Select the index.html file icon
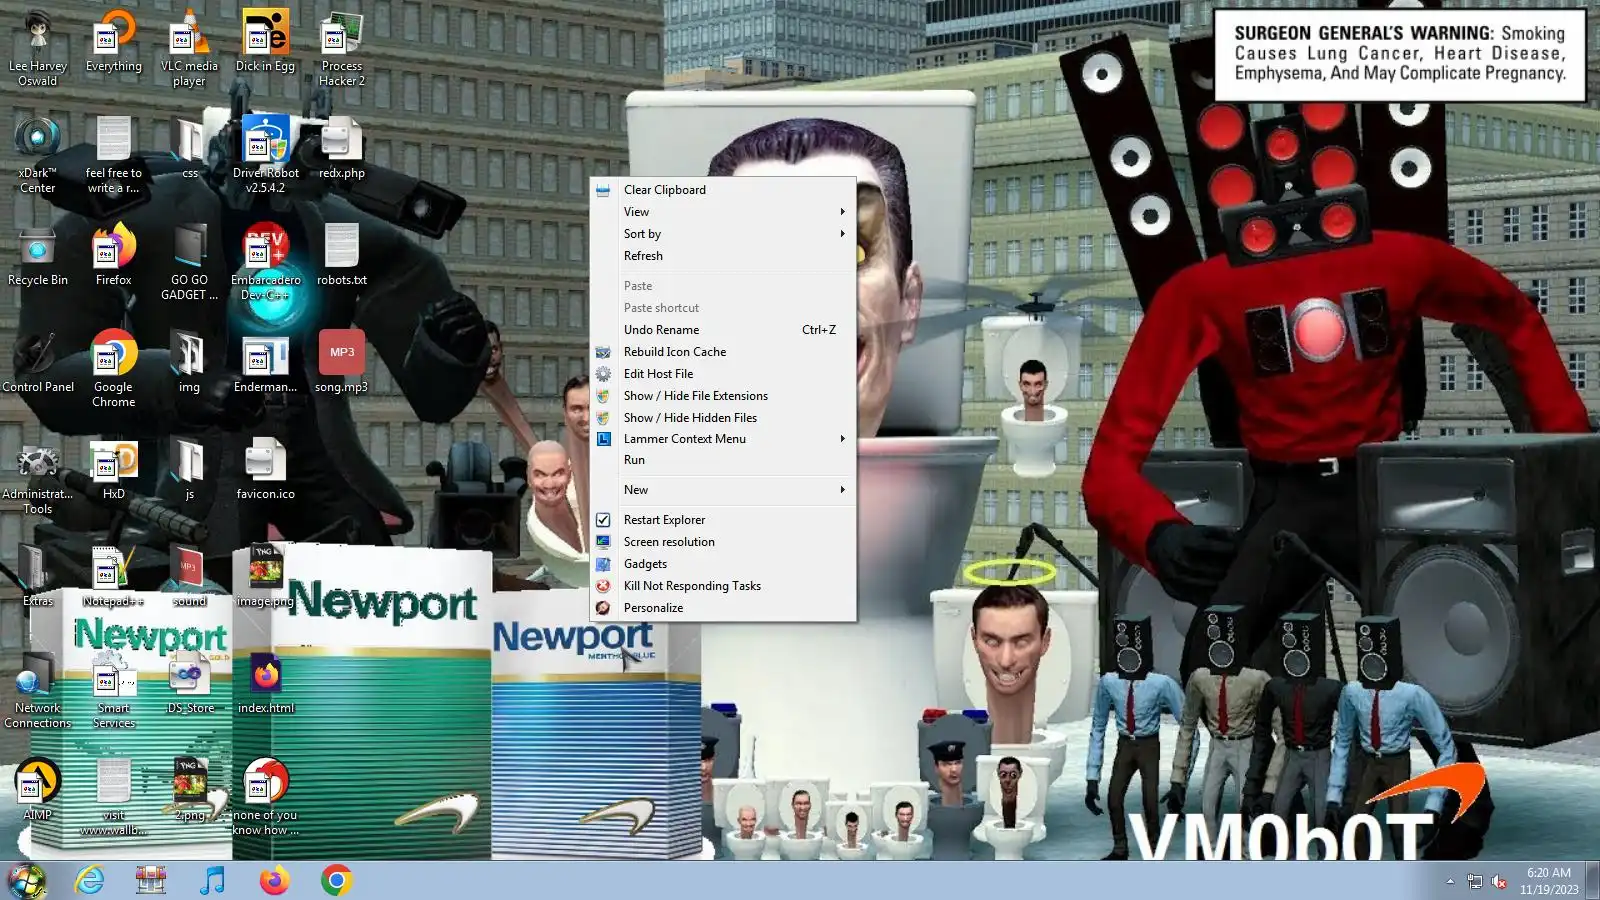The image size is (1600, 900). click(266, 683)
